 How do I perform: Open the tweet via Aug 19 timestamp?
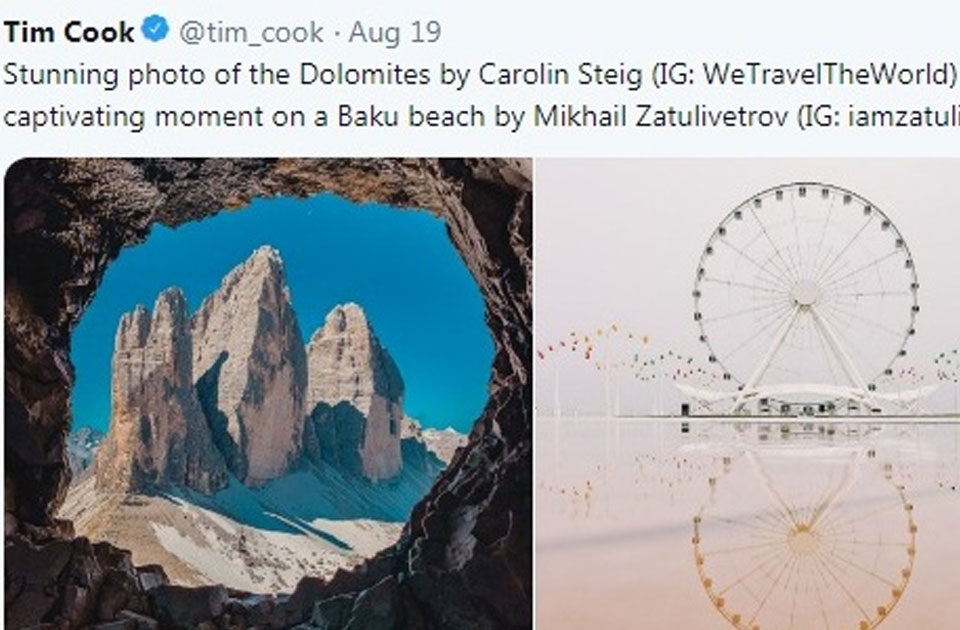coord(395,32)
